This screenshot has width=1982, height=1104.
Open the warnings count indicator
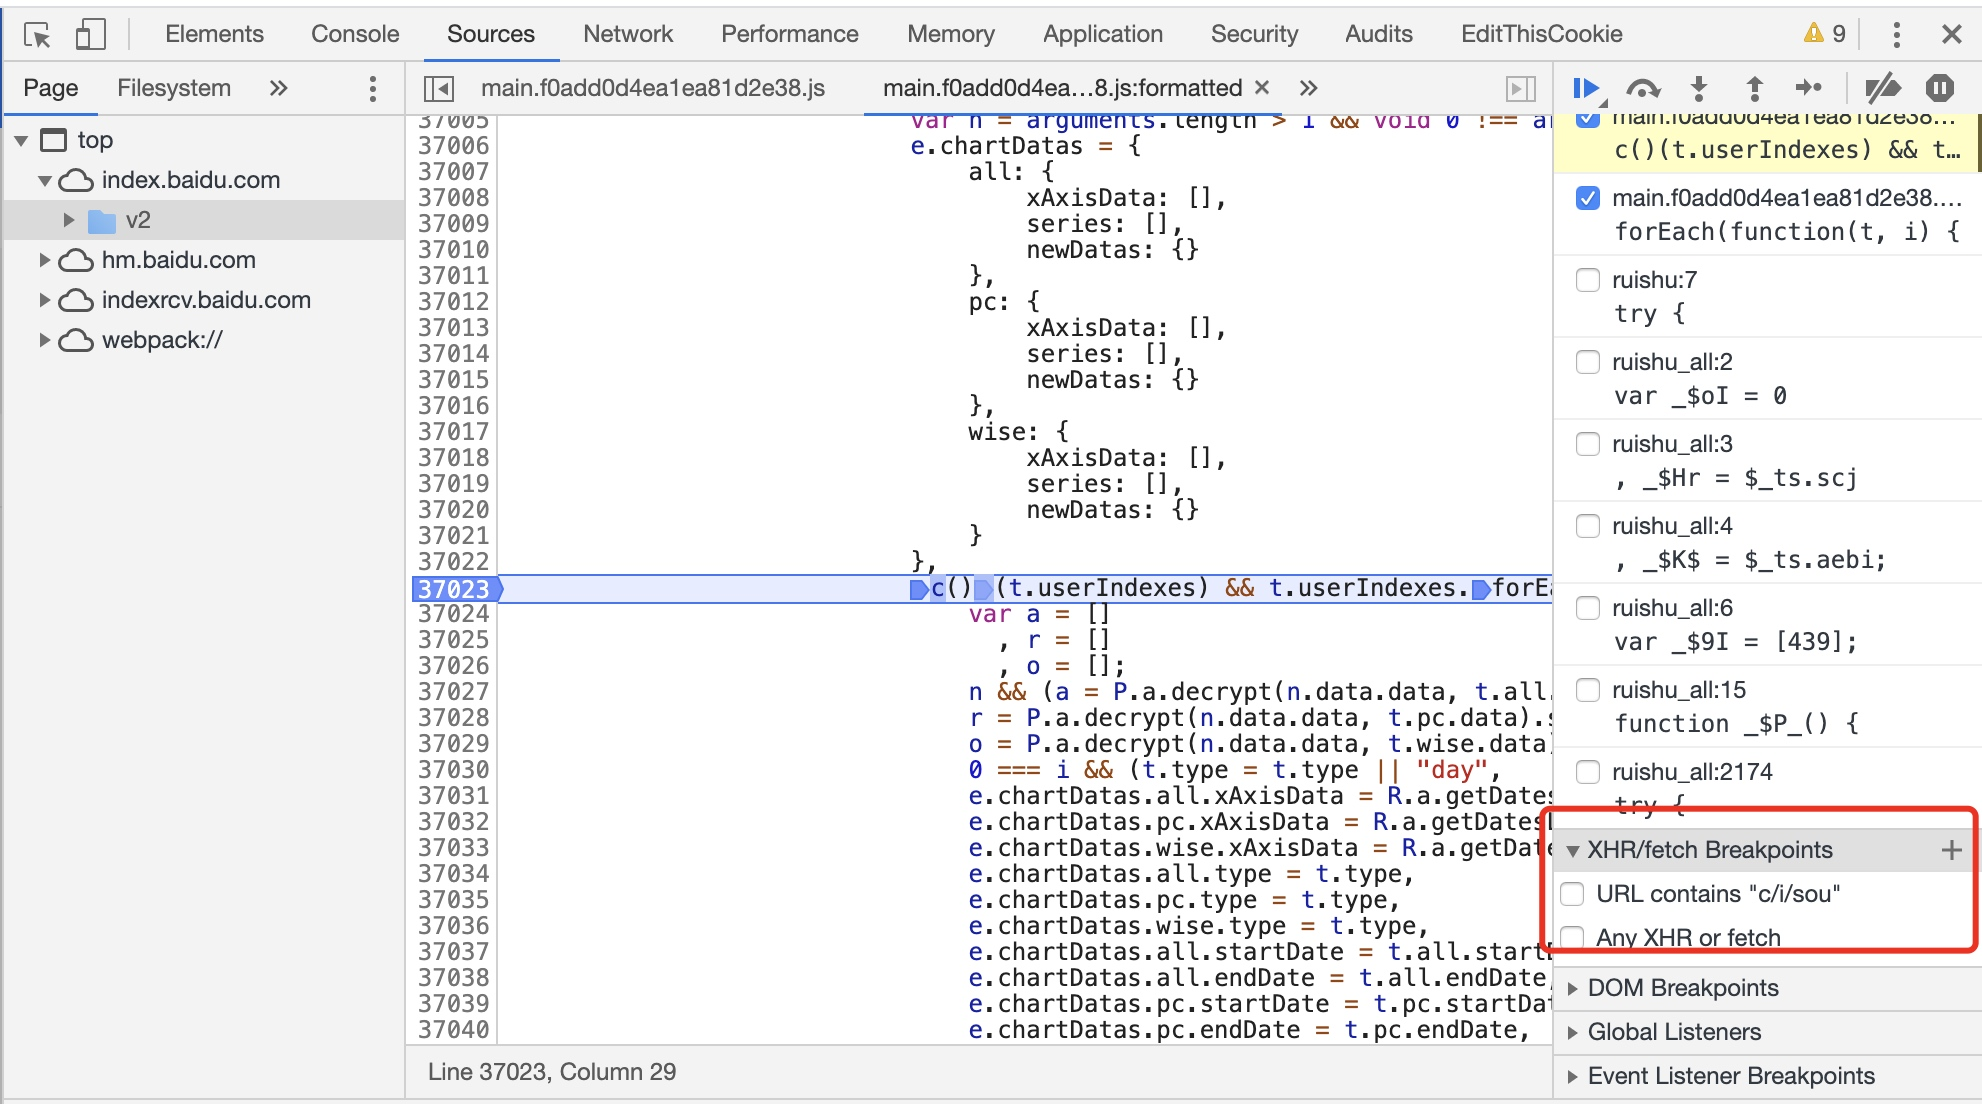[1825, 34]
